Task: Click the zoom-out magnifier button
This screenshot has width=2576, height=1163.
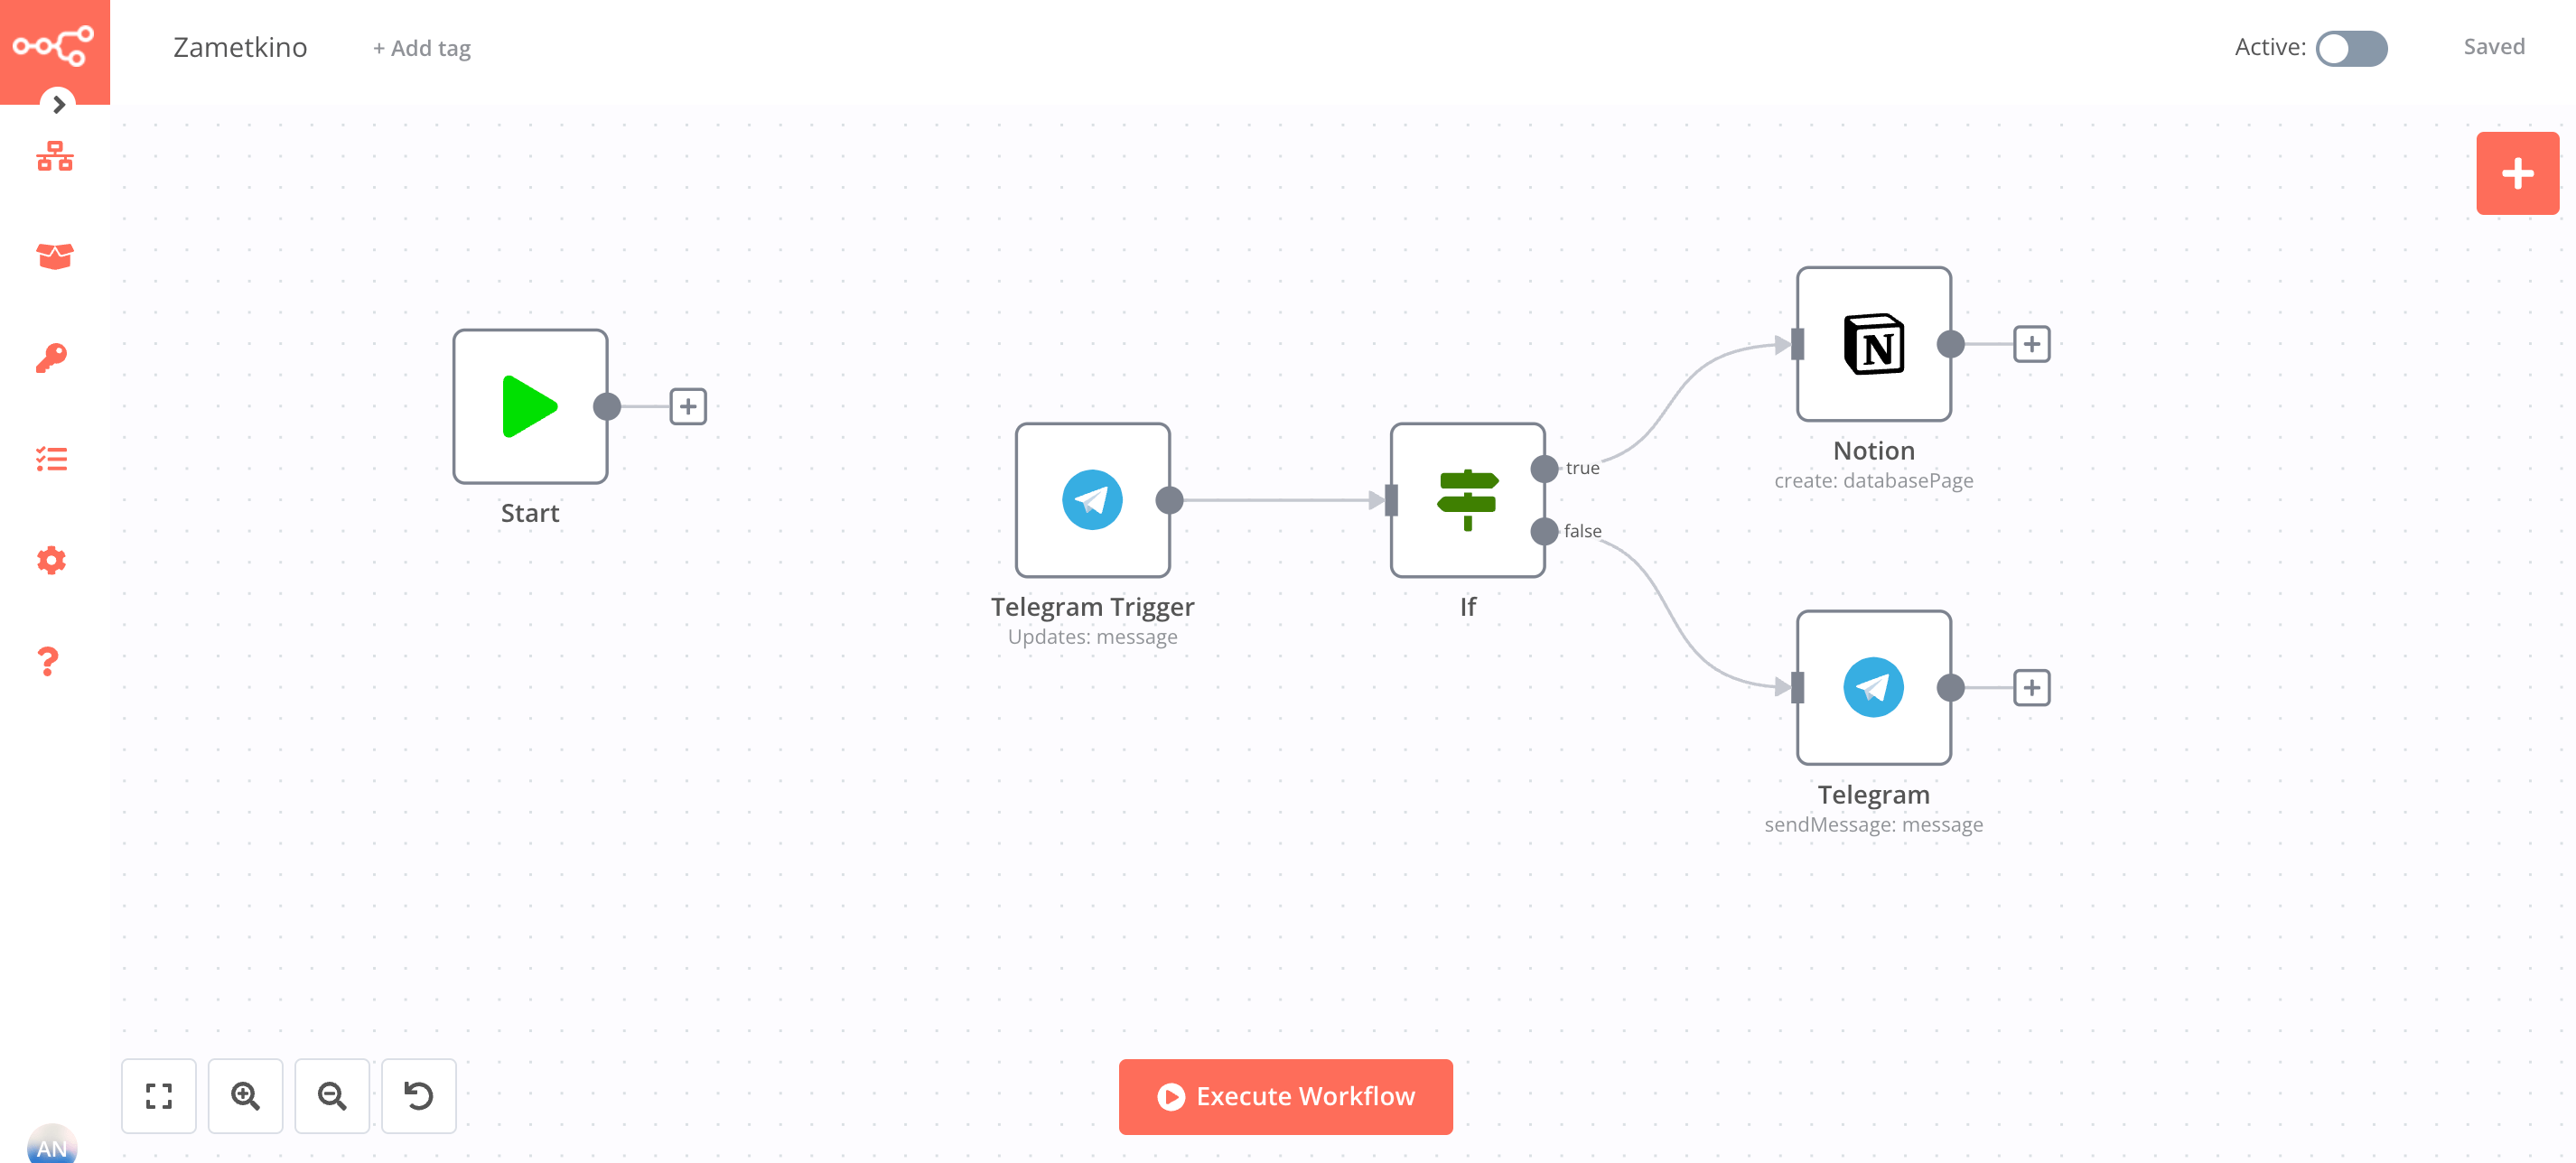Action: (333, 1094)
